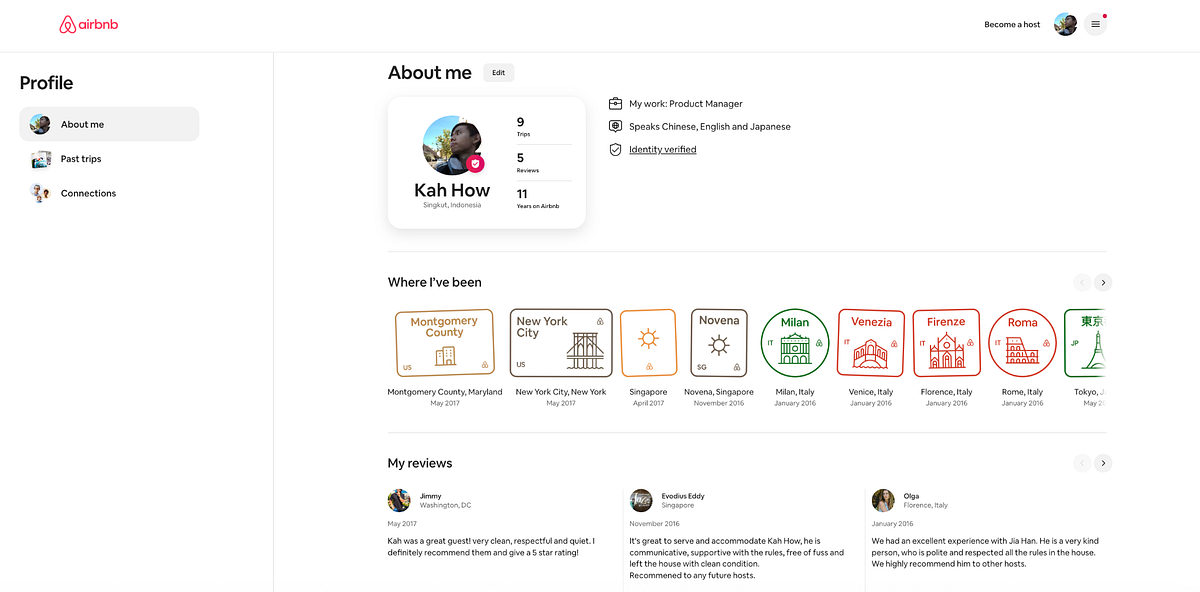Click the New York City, New York caption
The height and width of the screenshot is (592, 1200).
tap(561, 392)
